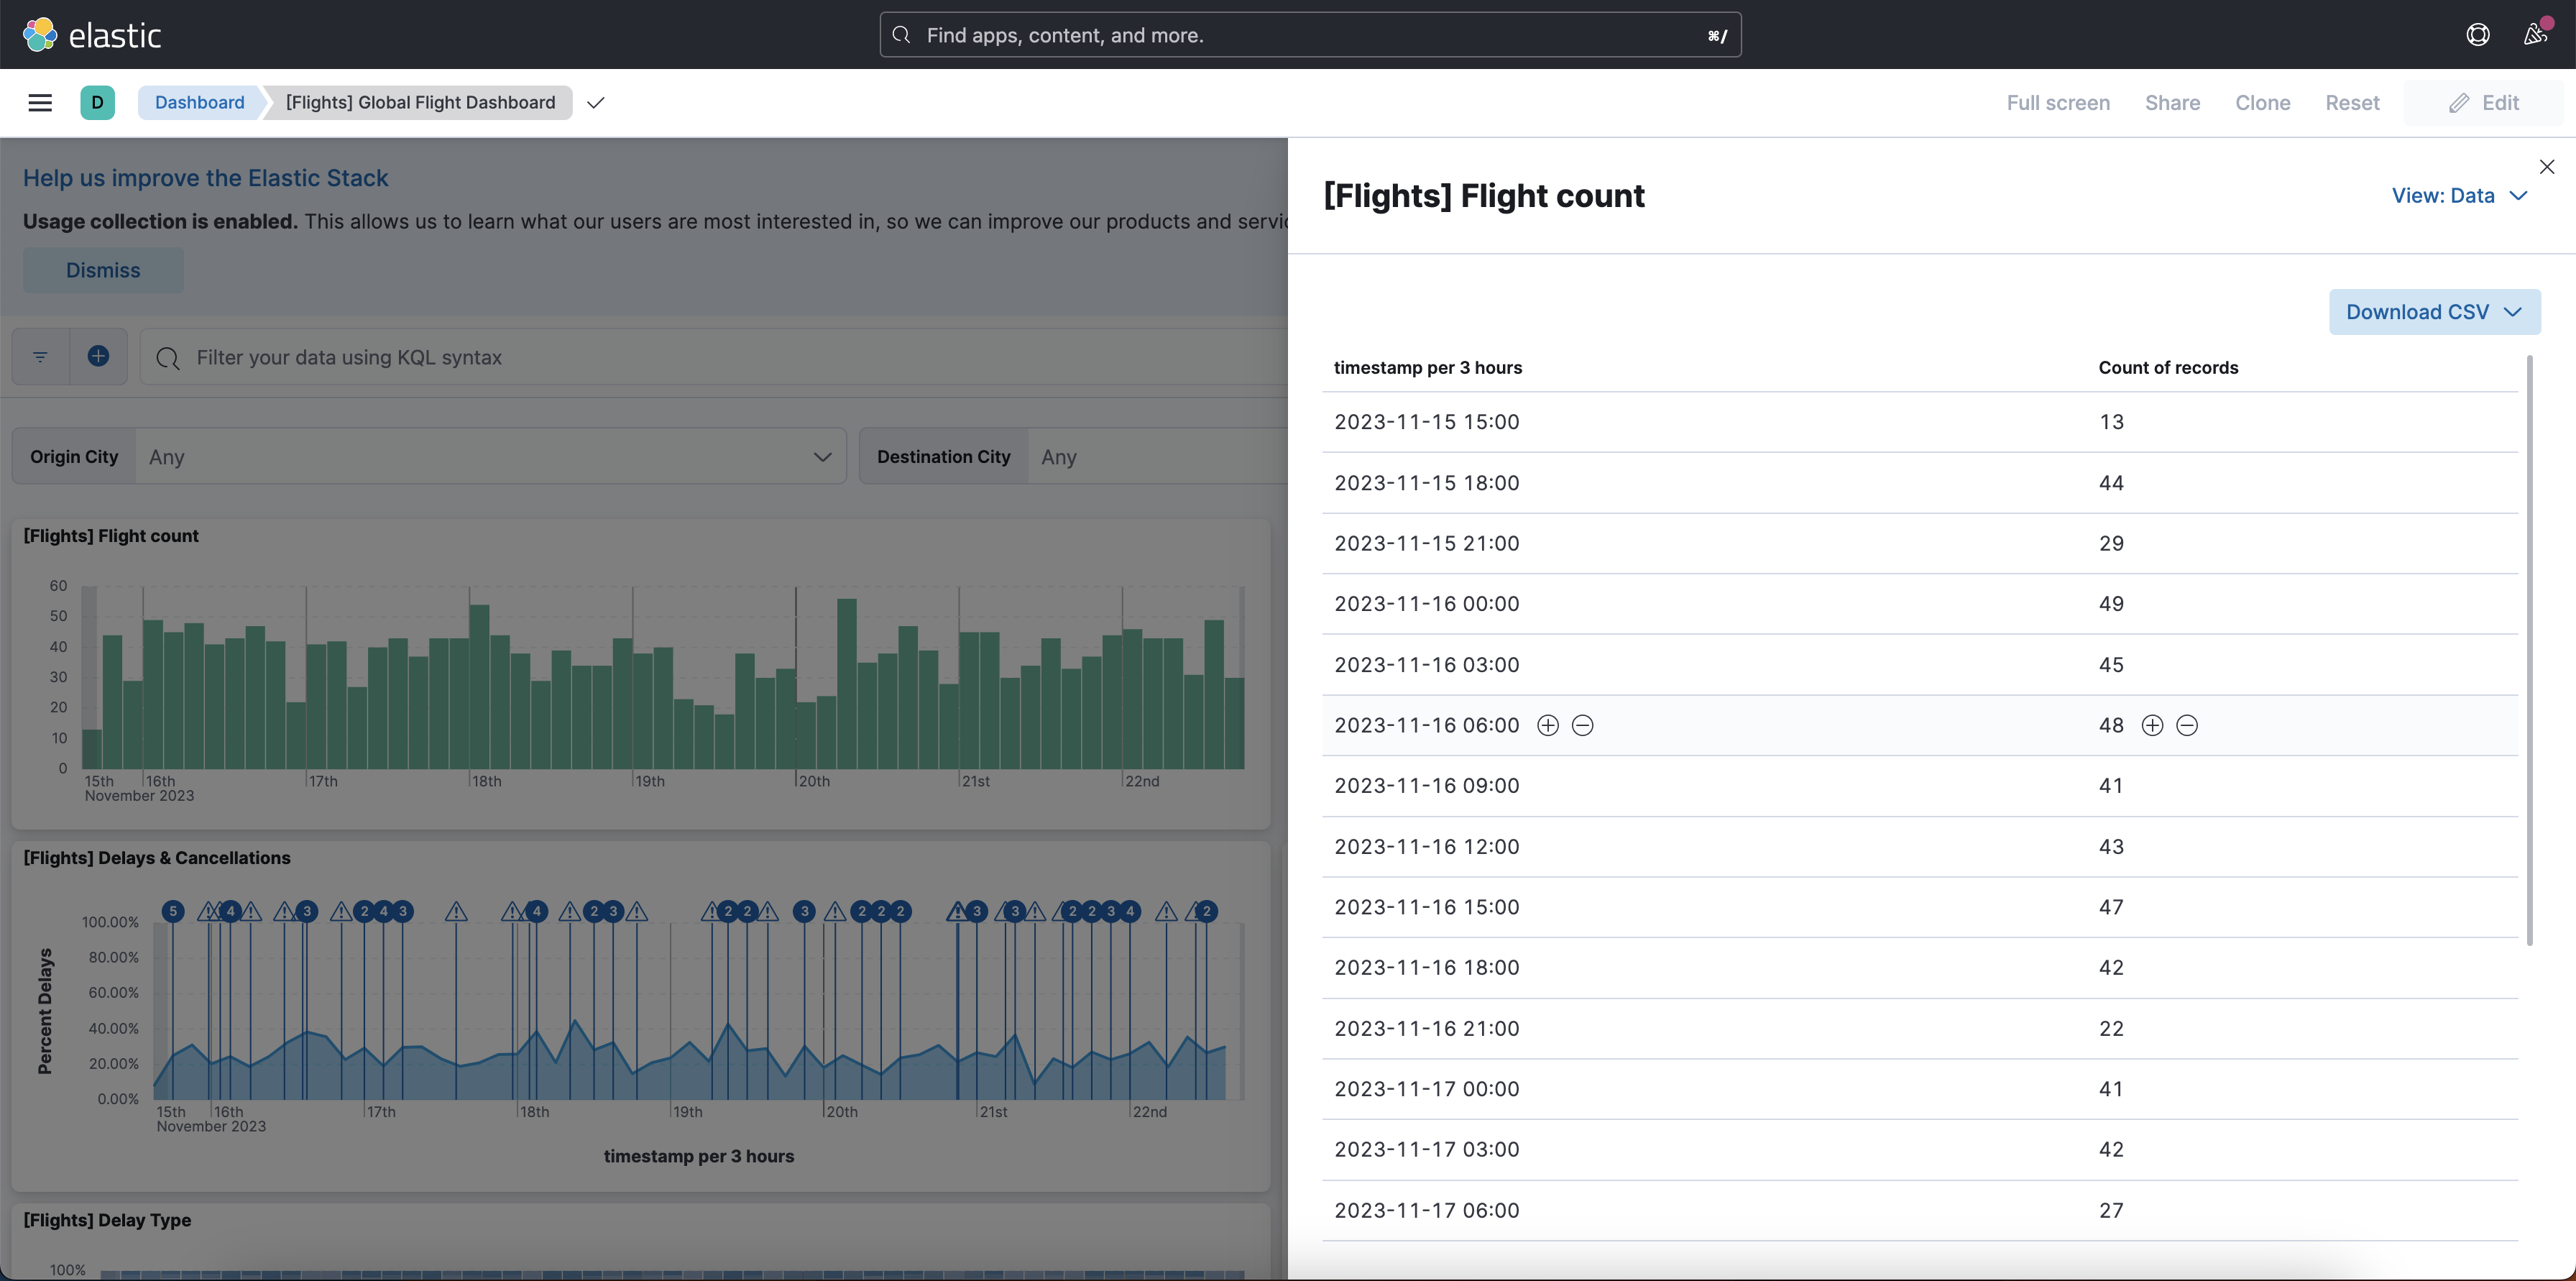Select the 2023-11-15 18:00 timestamp cell
This screenshot has width=2576, height=1281.
(1427, 483)
